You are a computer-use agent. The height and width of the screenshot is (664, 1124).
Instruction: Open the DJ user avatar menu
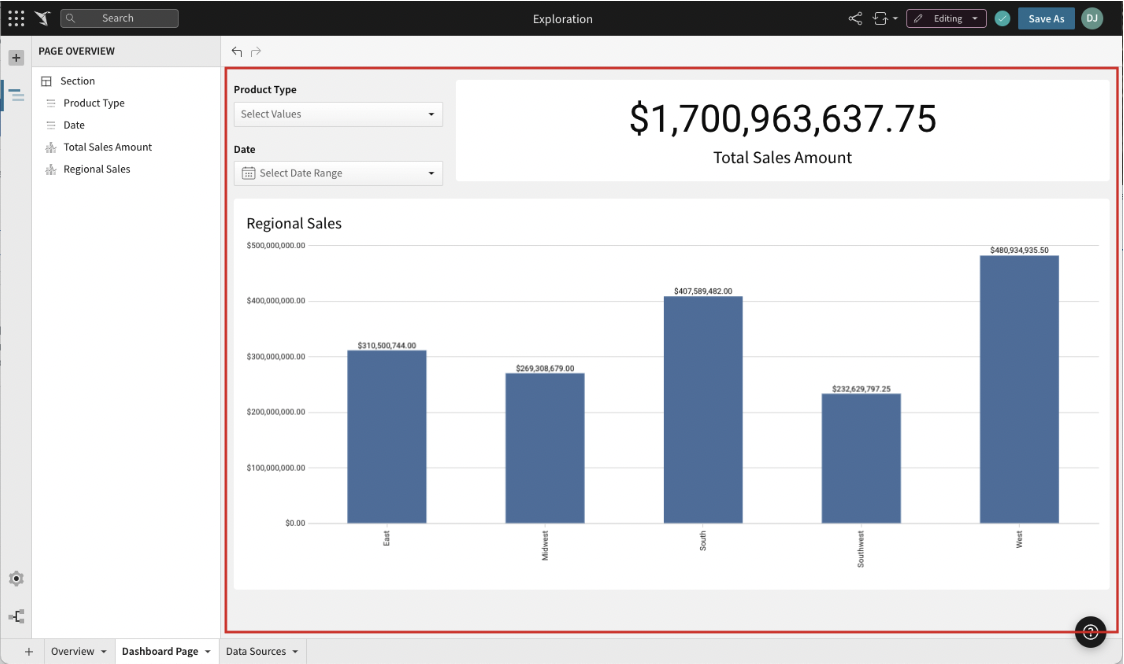coord(1090,17)
